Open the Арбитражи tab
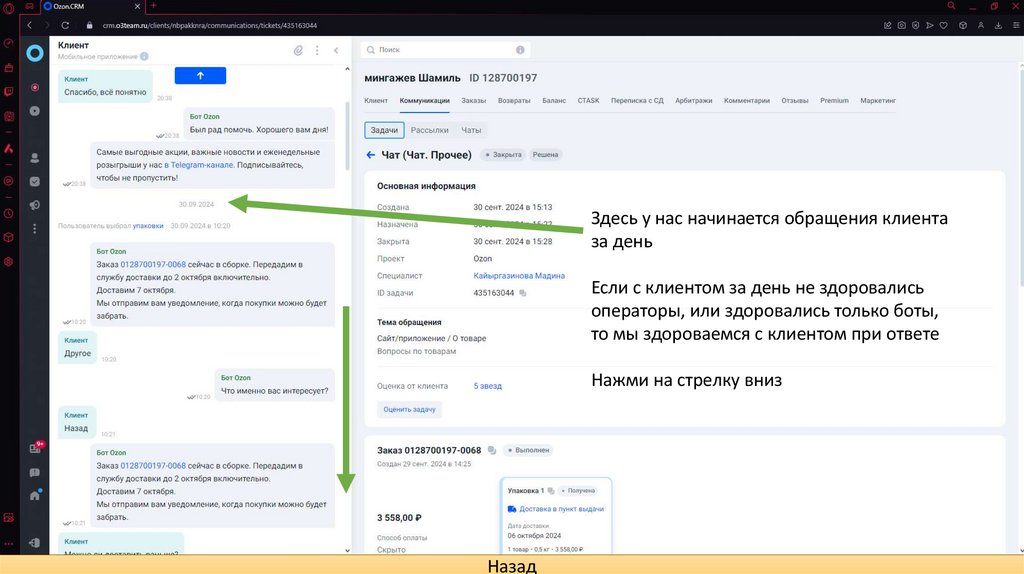 [694, 101]
